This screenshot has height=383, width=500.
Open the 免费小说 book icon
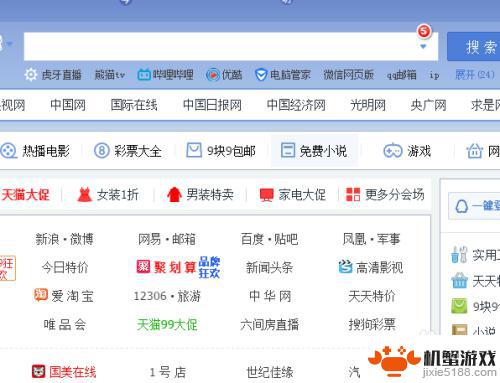coord(288,150)
